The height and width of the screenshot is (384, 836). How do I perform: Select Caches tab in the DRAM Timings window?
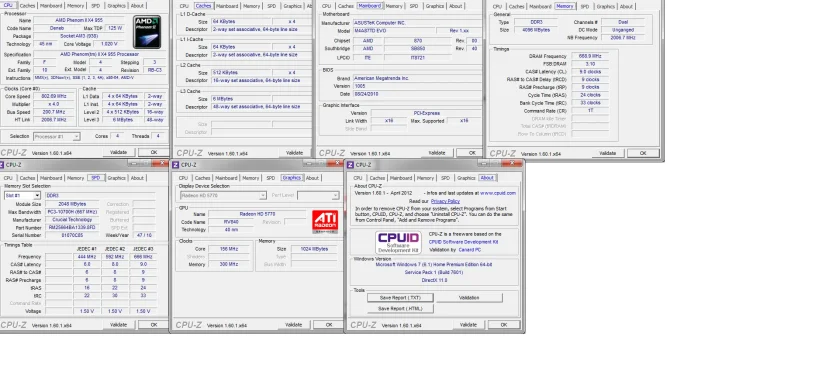coord(516,7)
